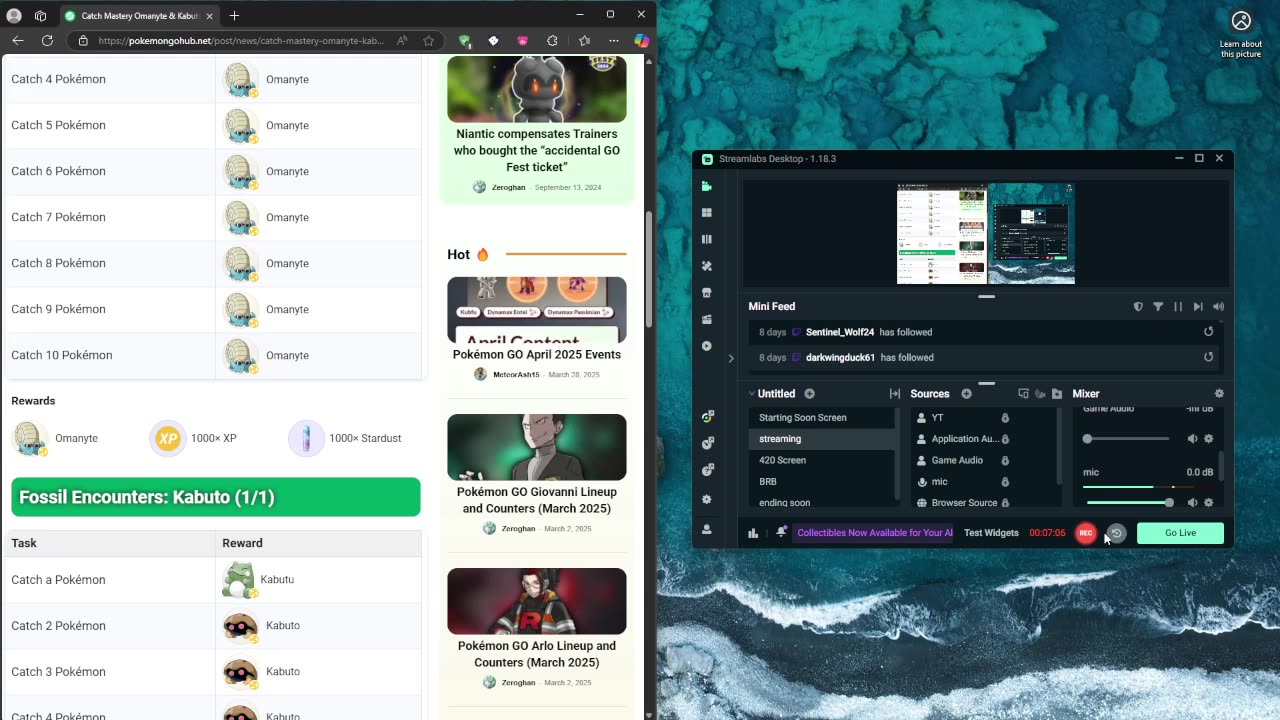
Task: Select the mic source in Sources list
Action: tap(940, 482)
